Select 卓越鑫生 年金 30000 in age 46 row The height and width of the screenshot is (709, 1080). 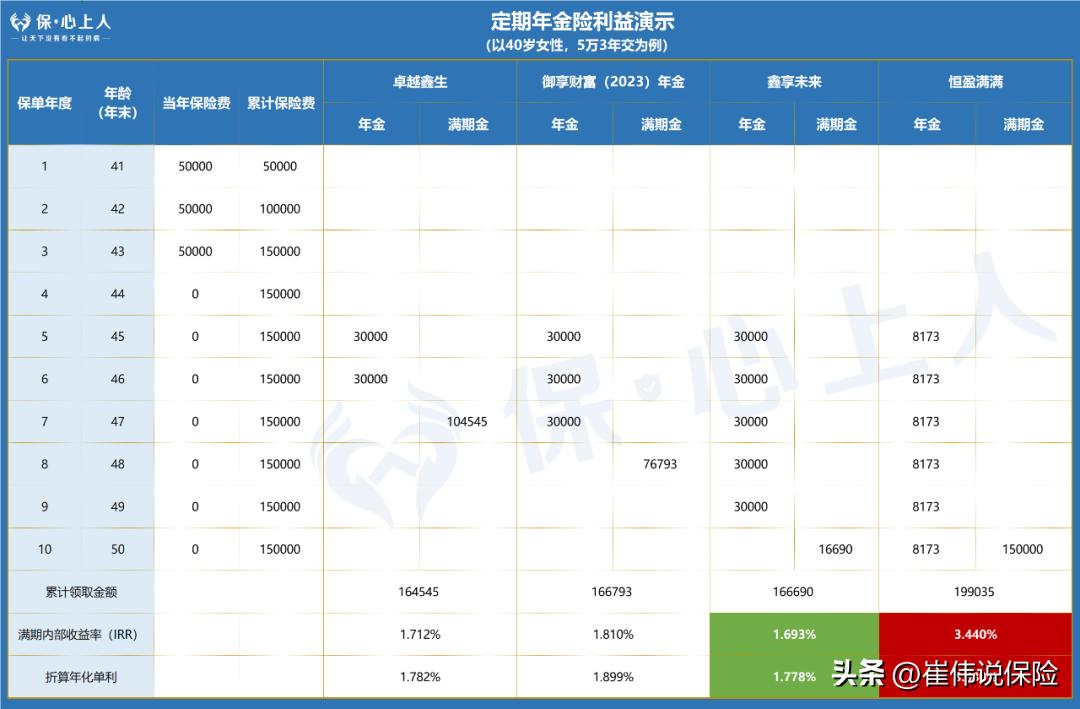click(x=371, y=379)
